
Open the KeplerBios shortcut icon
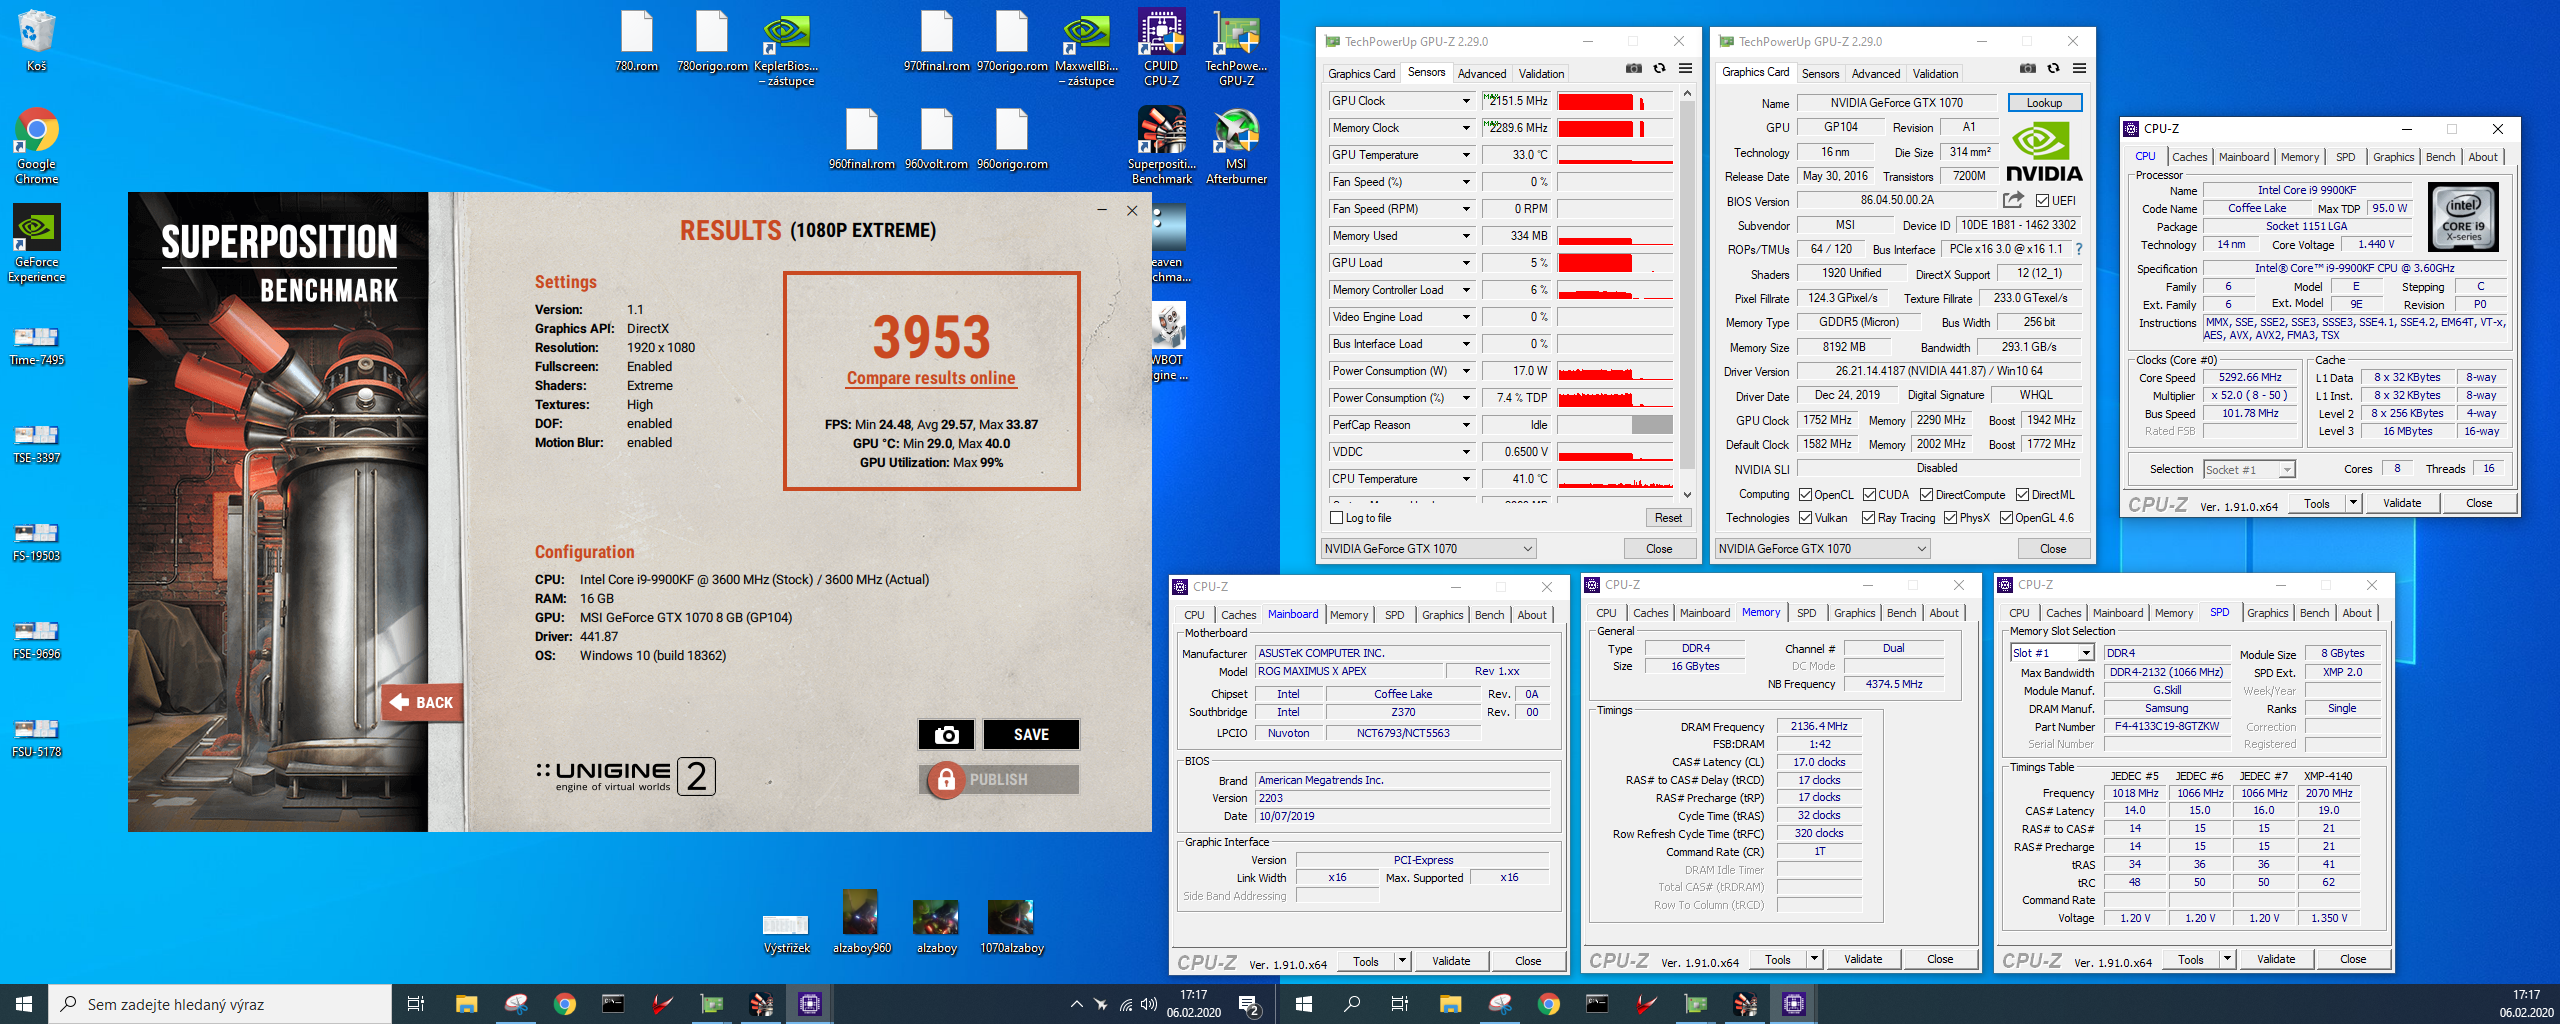(787, 48)
